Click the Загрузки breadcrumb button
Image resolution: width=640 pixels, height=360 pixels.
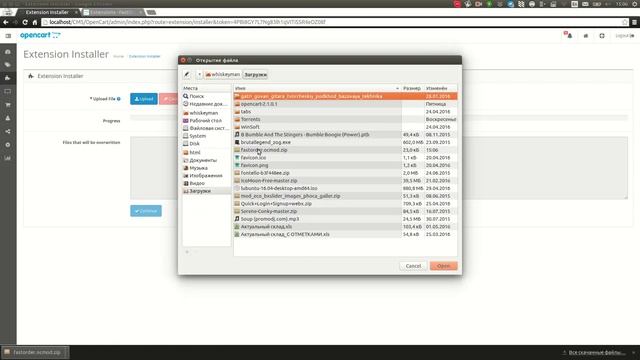256,75
